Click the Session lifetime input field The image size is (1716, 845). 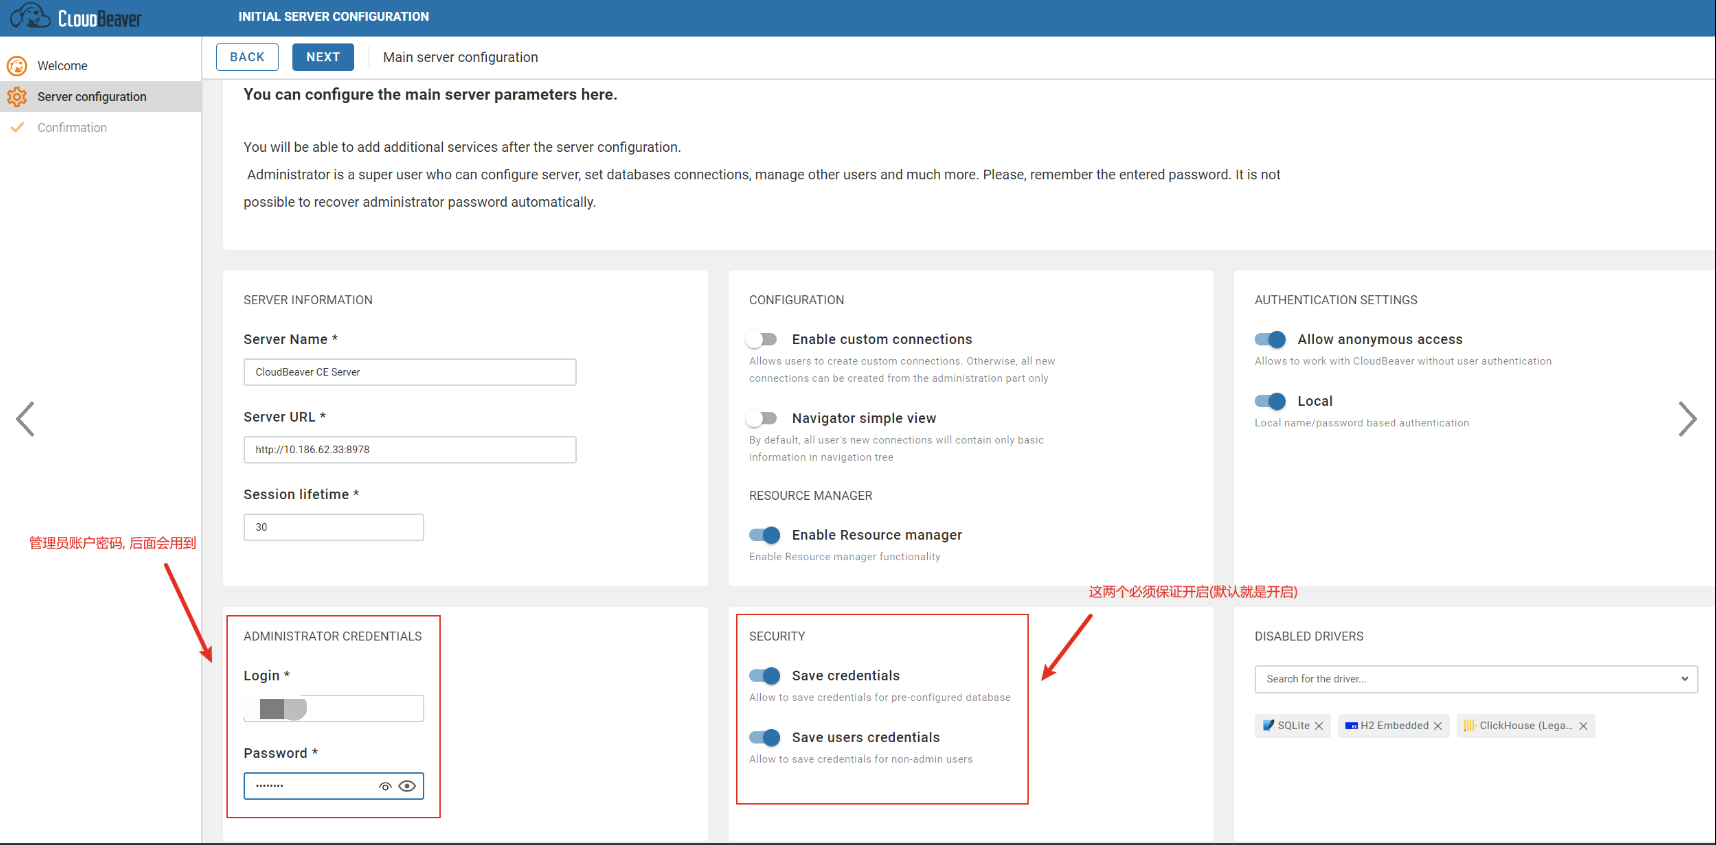coord(334,527)
